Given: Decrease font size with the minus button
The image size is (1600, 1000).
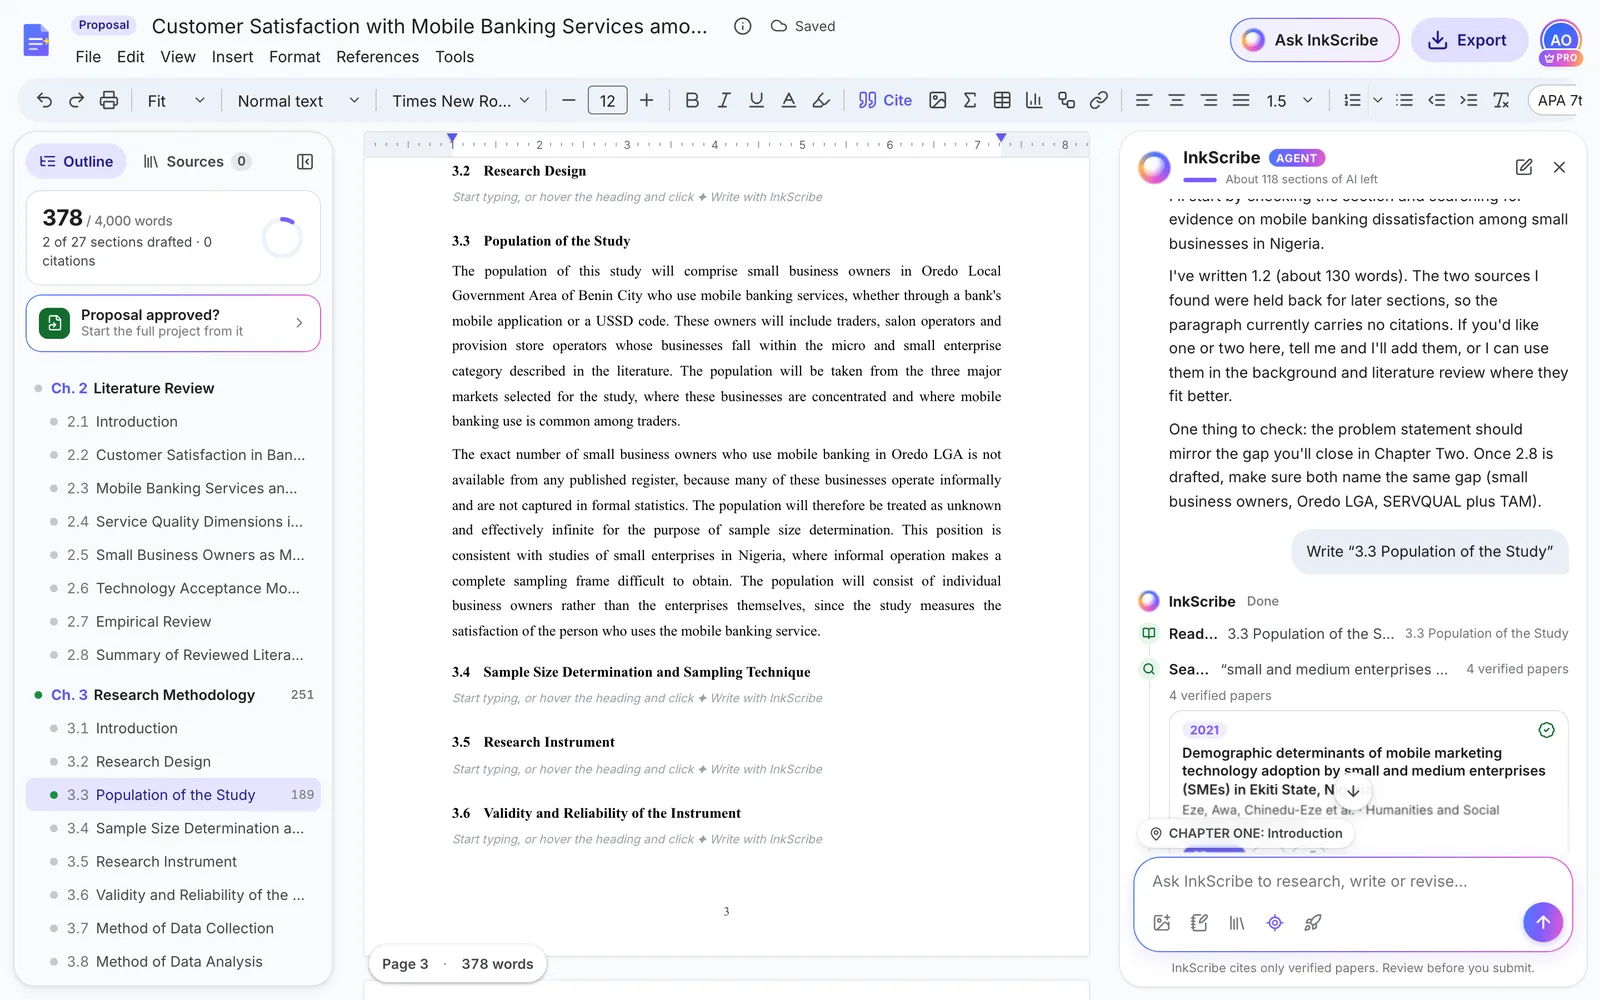Looking at the screenshot, I should [x=568, y=100].
